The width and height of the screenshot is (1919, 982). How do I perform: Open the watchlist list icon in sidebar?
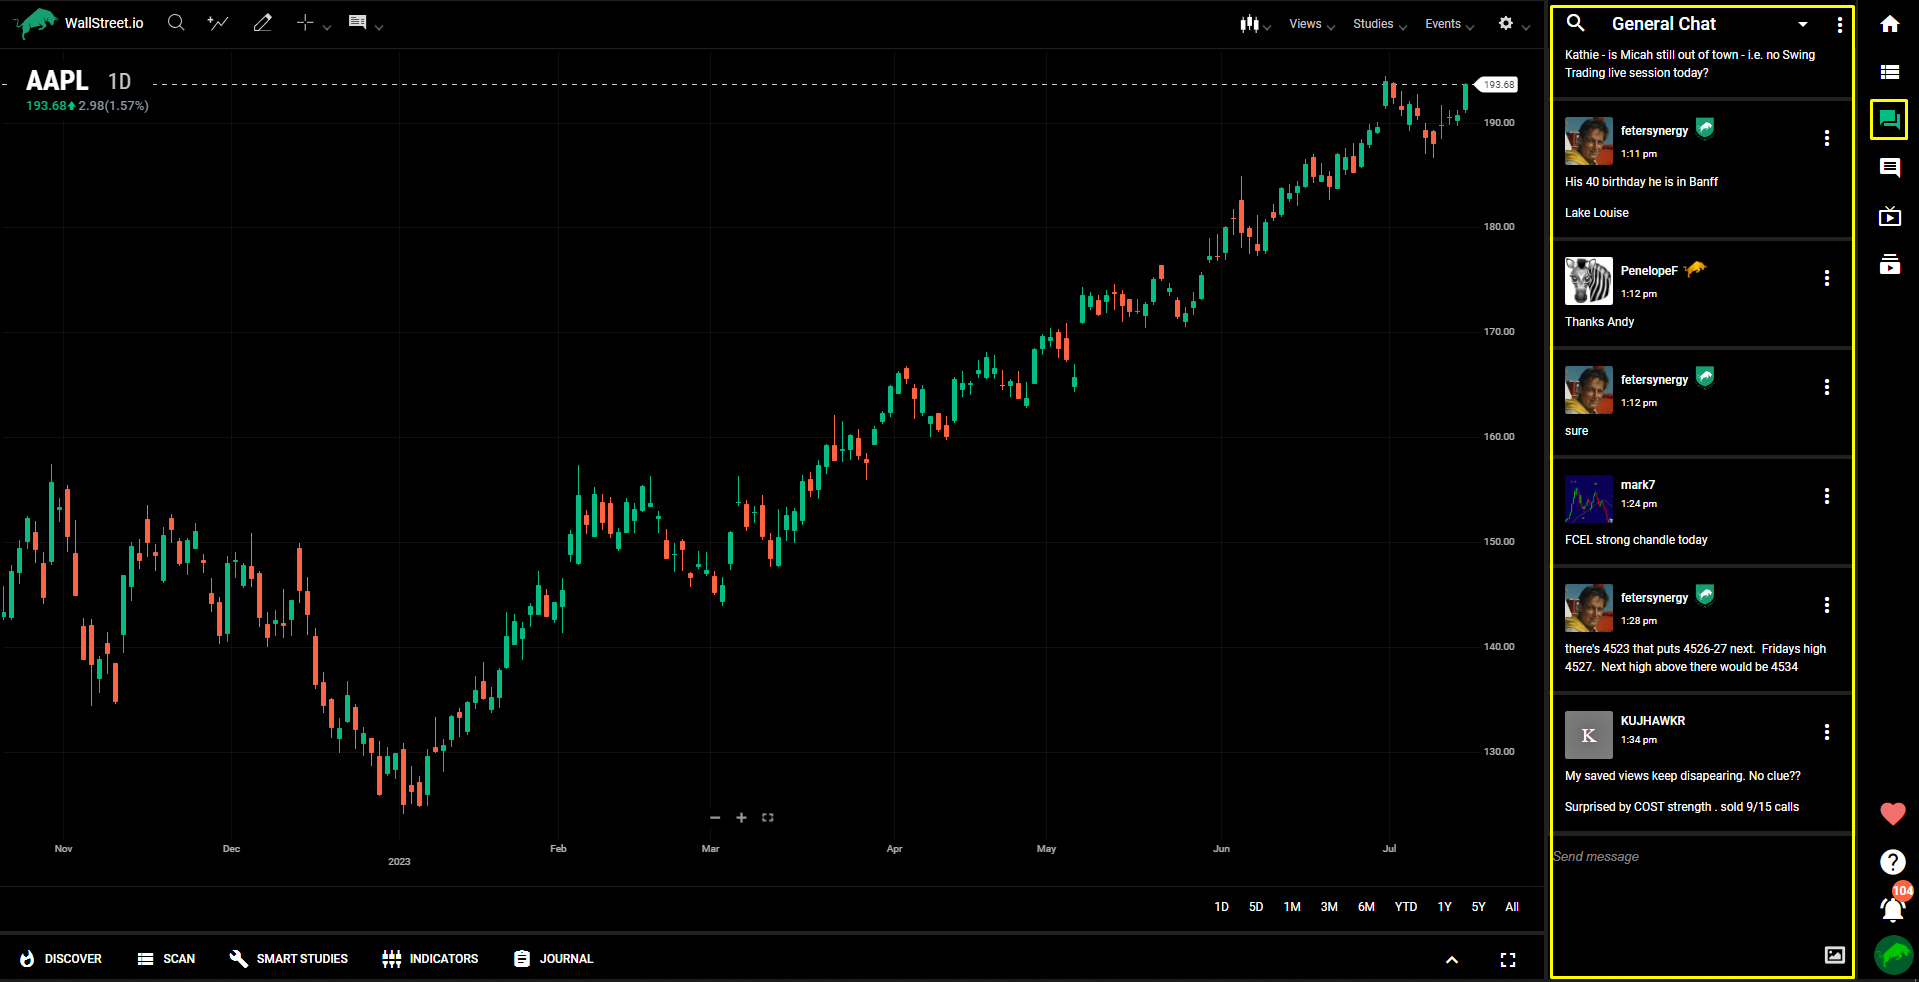pos(1890,72)
